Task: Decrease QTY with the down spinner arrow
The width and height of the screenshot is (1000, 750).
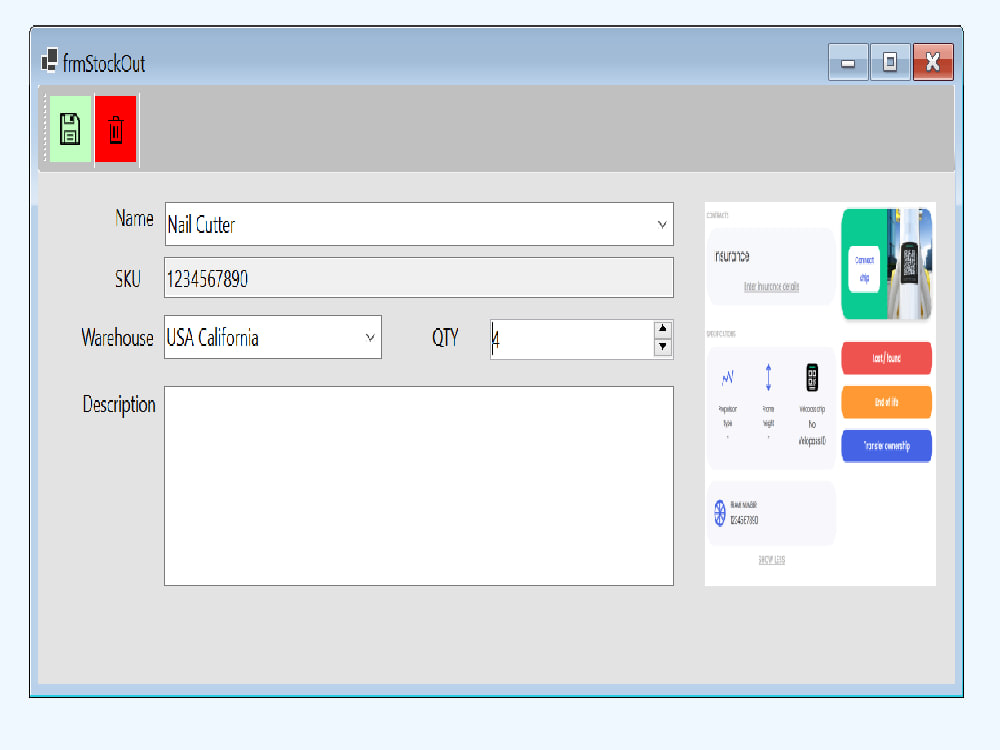Action: [663, 347]
